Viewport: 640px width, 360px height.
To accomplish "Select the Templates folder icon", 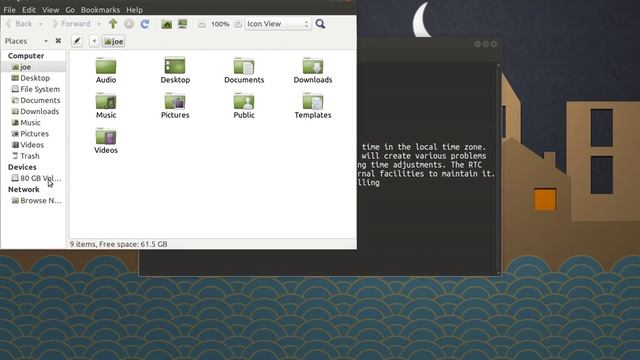I will 313,101.
